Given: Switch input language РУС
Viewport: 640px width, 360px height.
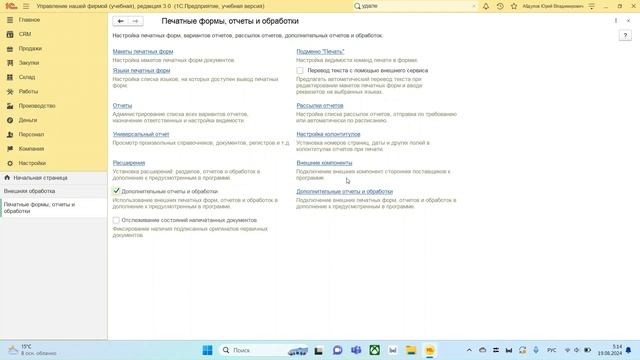Looking at the screenshot, I should click(x=551, y=350).
